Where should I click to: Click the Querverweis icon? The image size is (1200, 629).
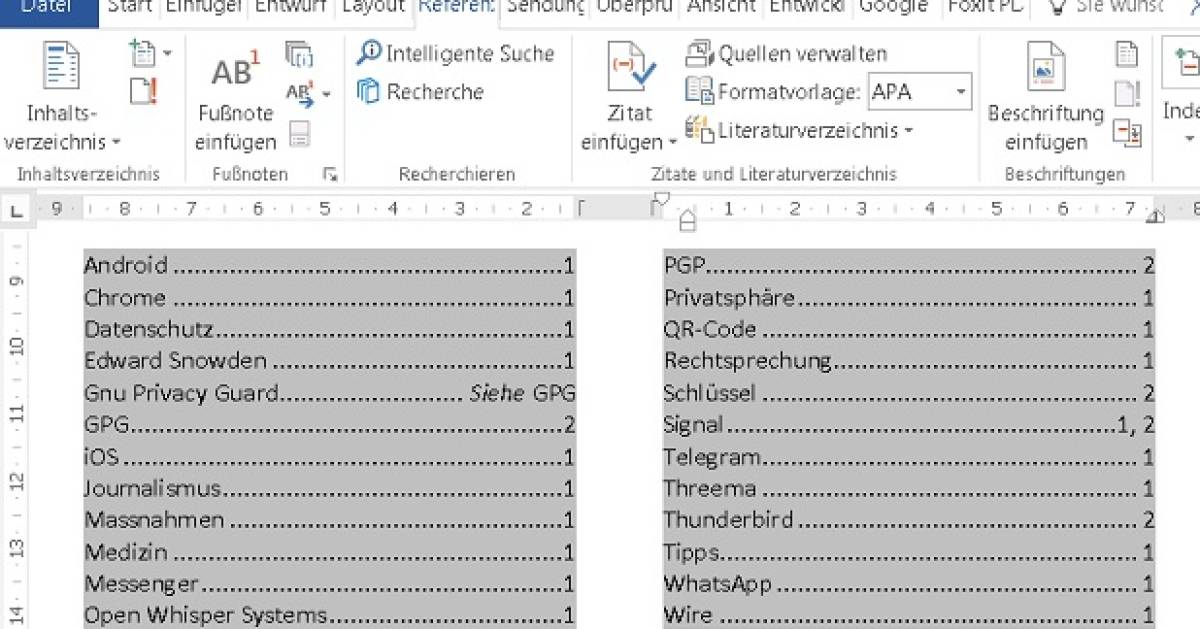tap(1127, 131)
